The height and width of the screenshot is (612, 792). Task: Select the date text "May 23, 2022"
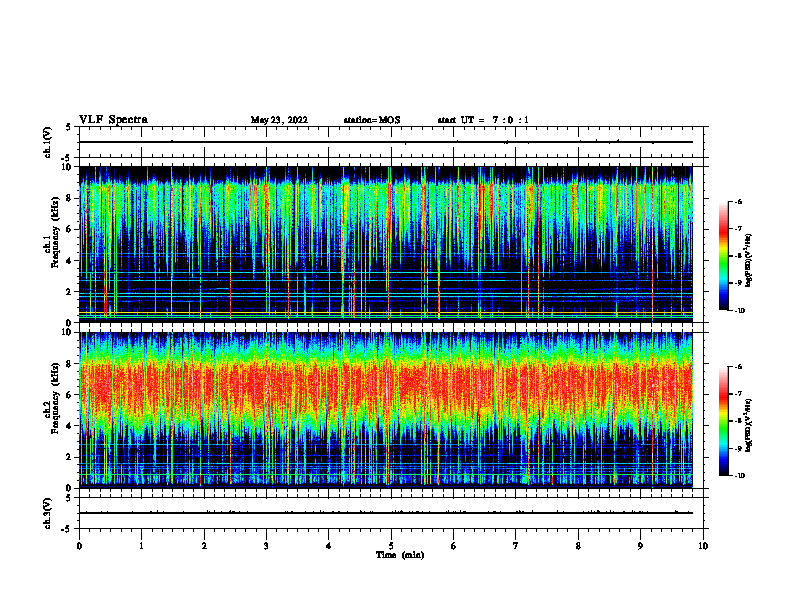(x=279, y=120)
